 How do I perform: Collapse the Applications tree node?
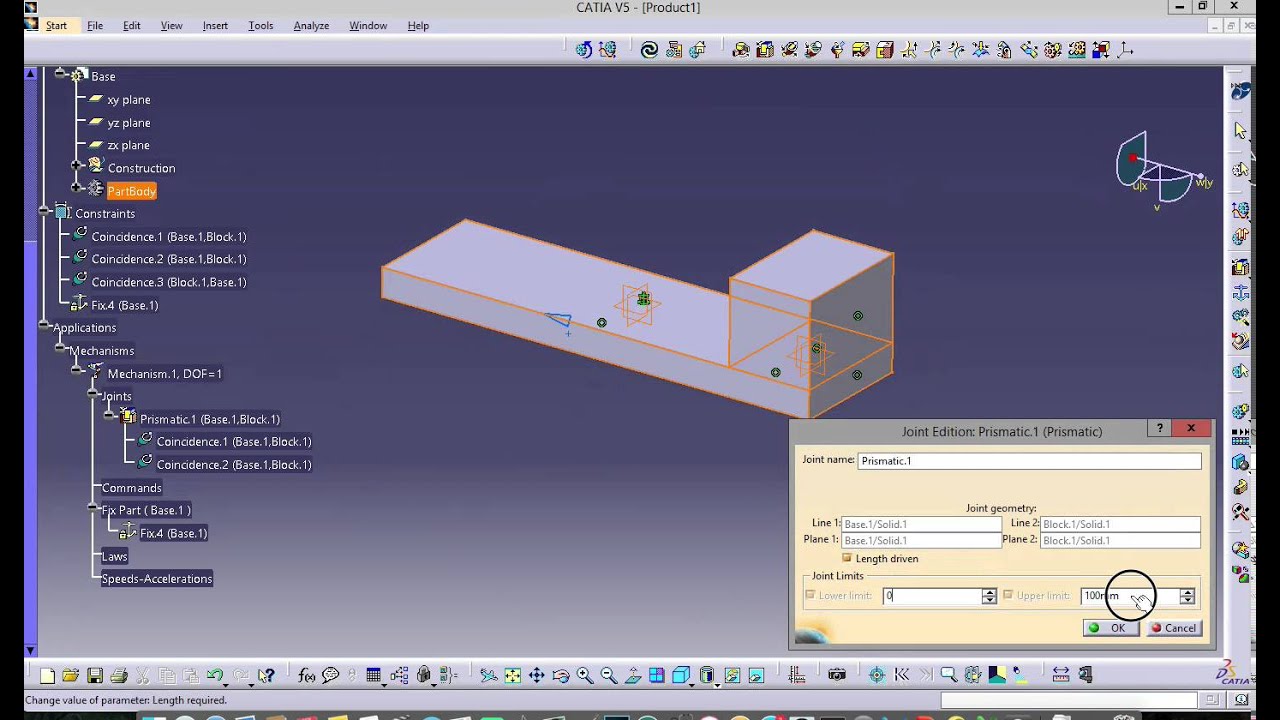45,325
